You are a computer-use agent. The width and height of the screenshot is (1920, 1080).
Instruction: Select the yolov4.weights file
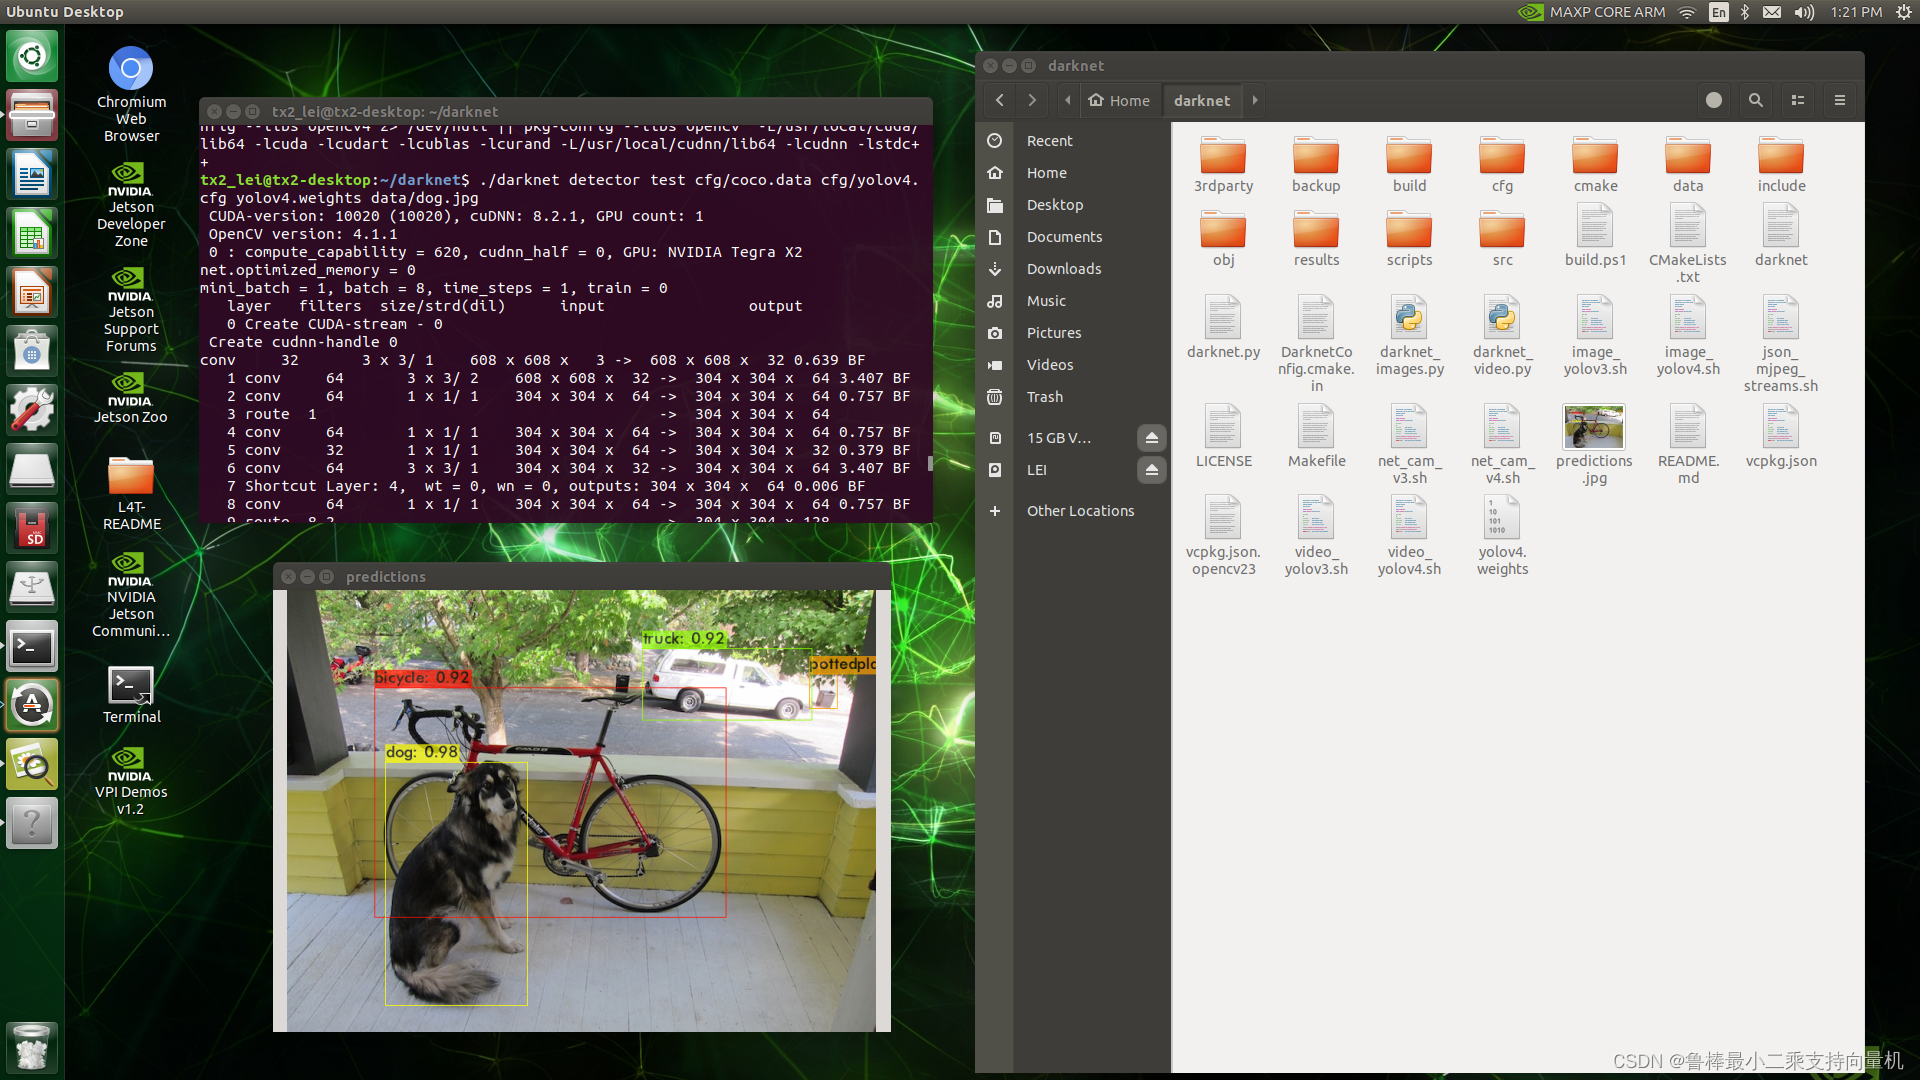[x=1501, y=519]
